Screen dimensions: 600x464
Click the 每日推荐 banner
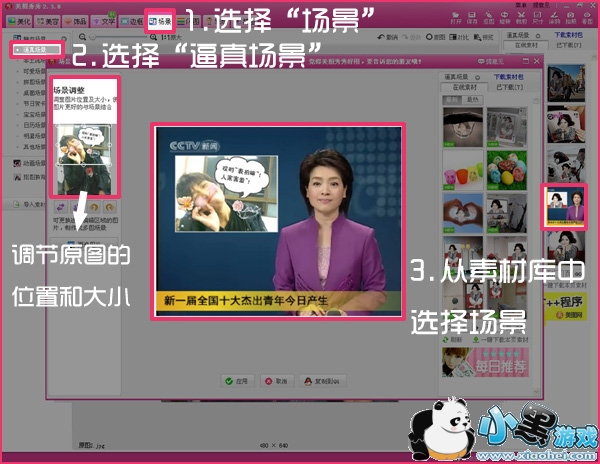(485, 362)
